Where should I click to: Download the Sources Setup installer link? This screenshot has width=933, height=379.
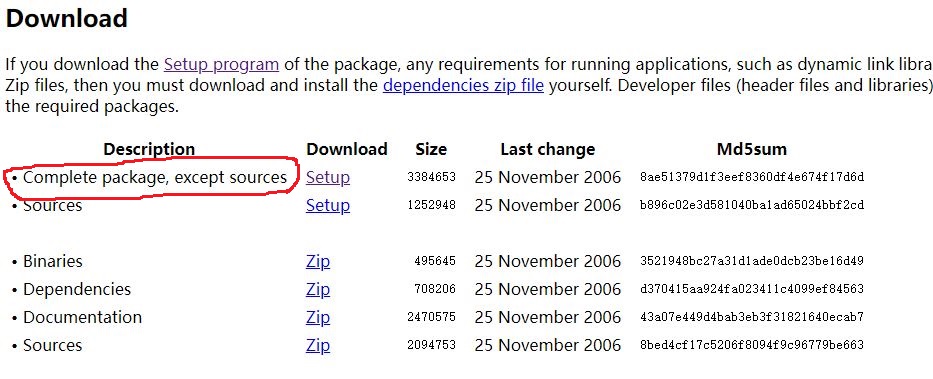pyautogui.click(x=328, y=205)
